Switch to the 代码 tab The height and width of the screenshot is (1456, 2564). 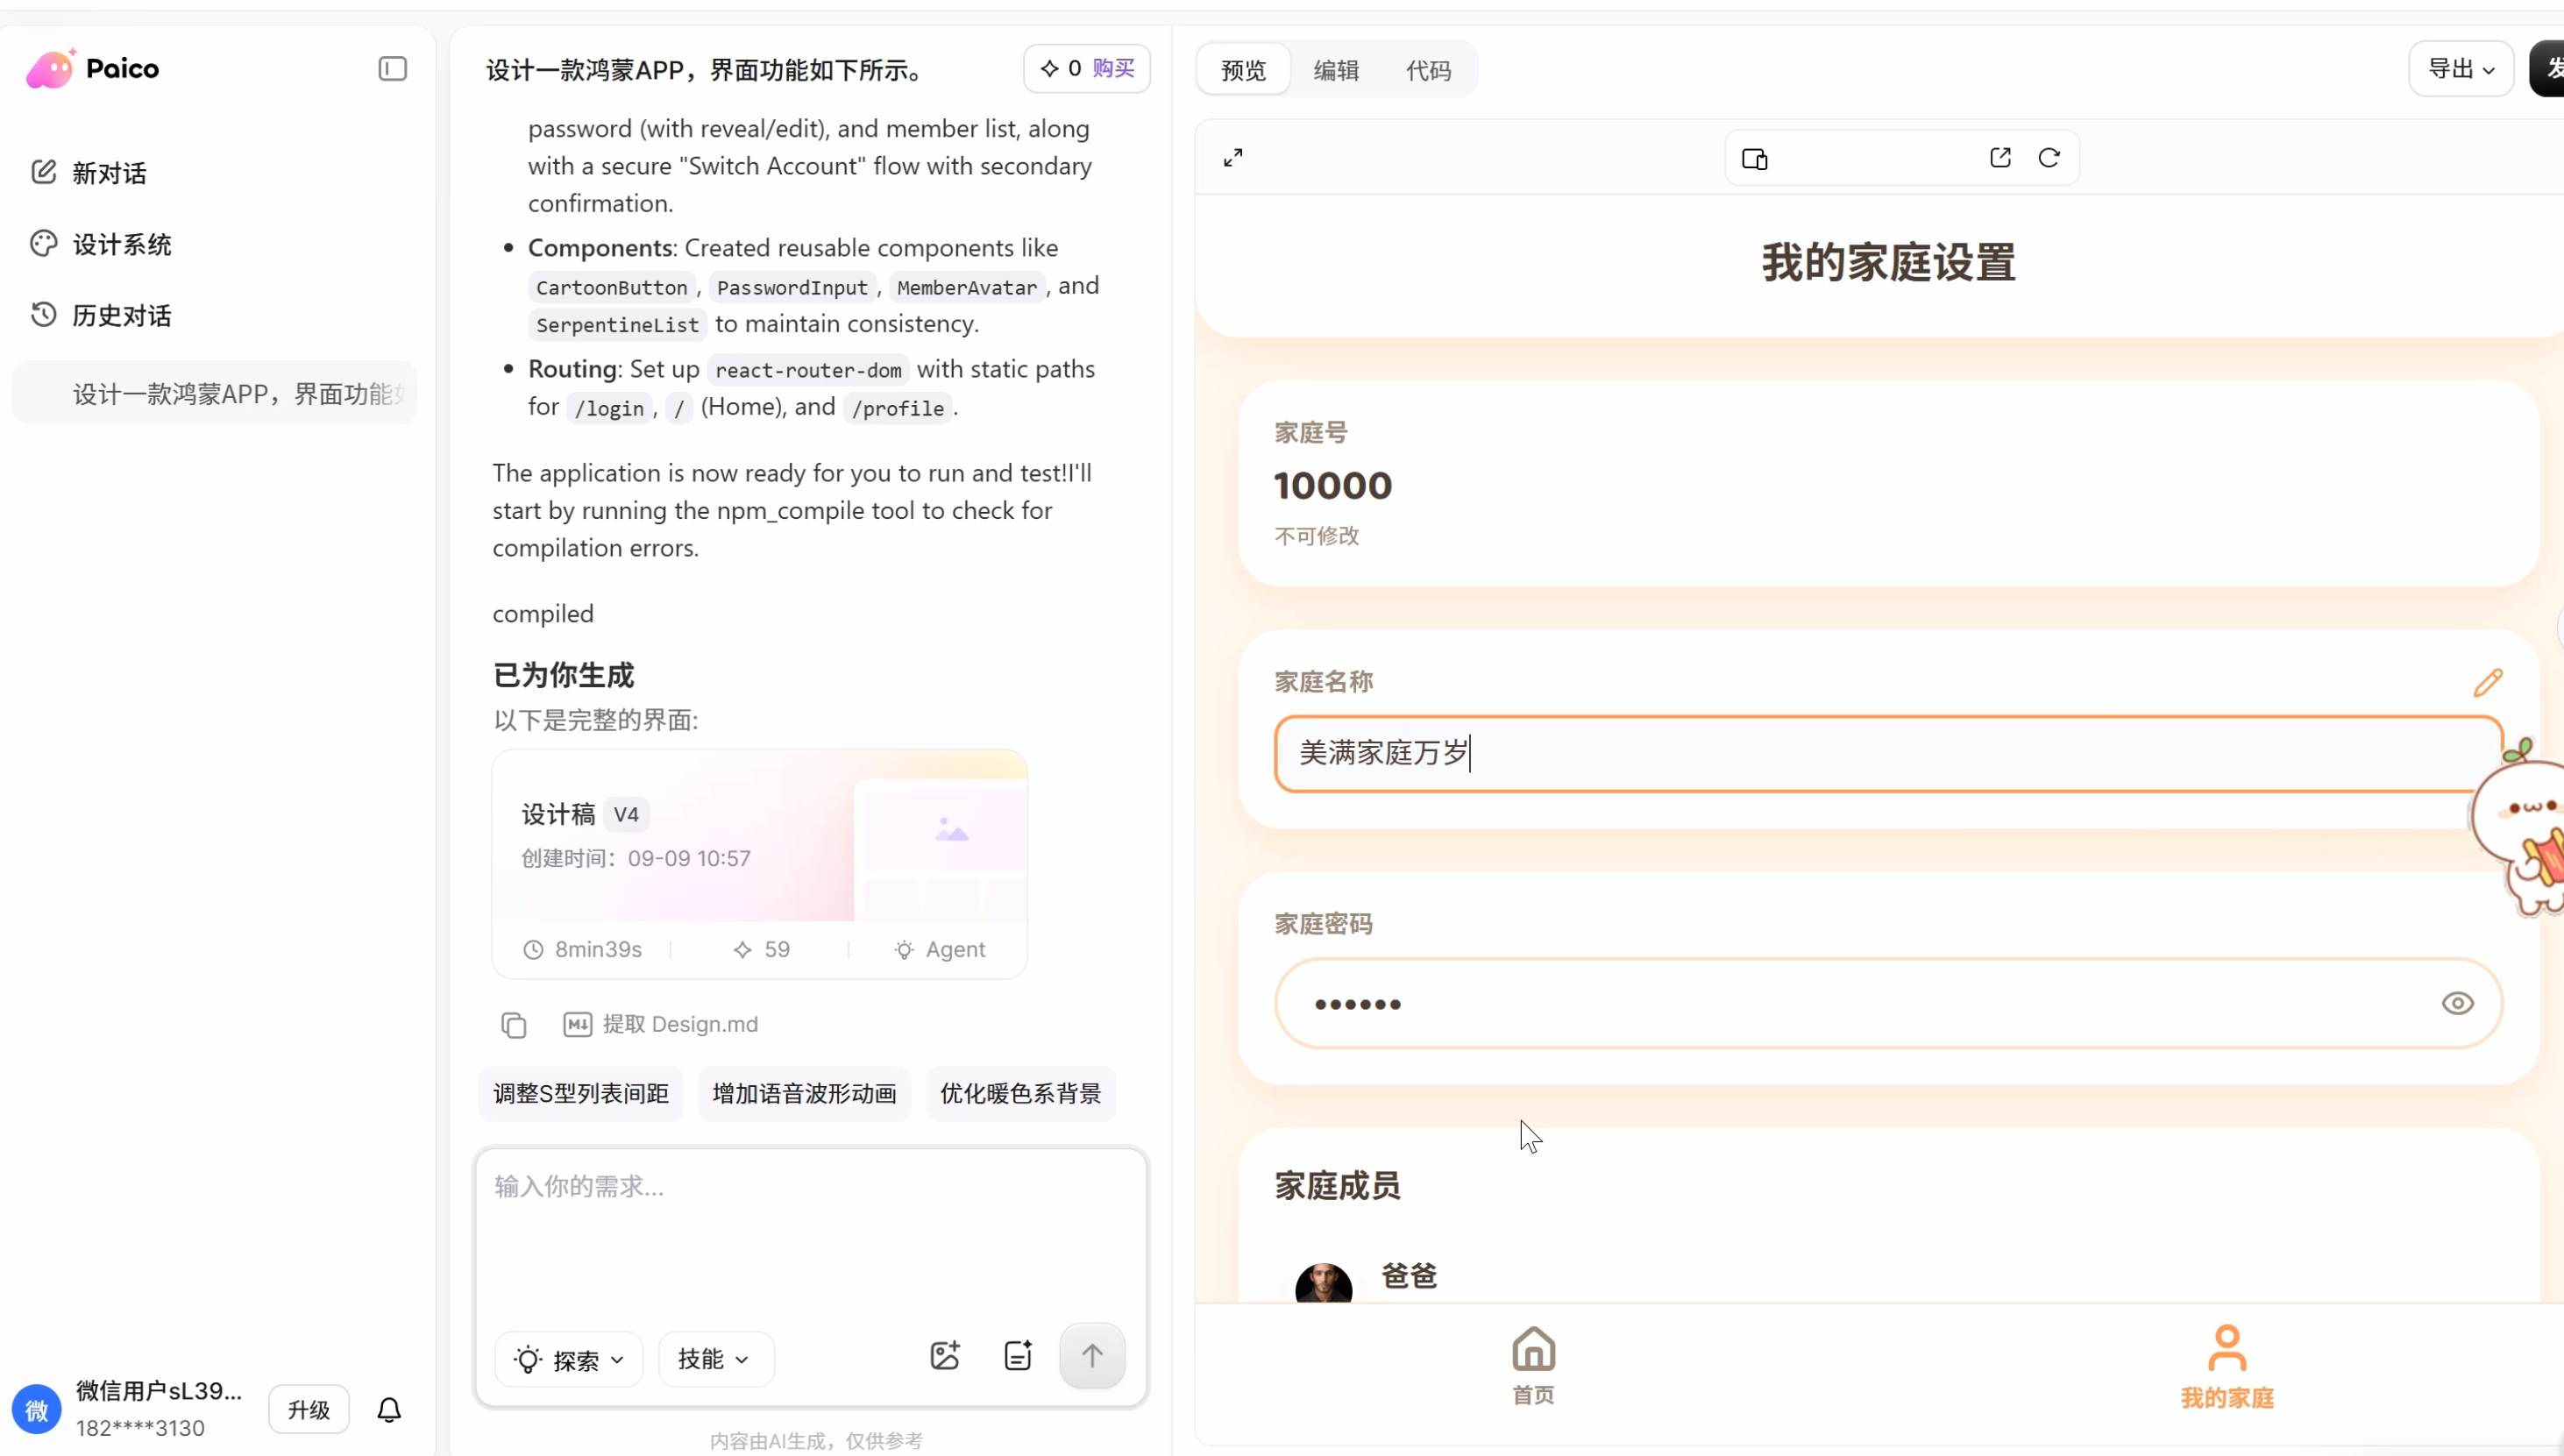pos(1428,70)
